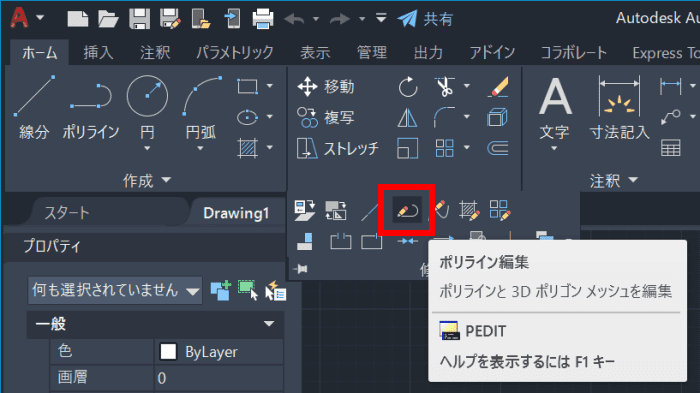
Task: Click the spline edit icon
Action: [440, 209]
